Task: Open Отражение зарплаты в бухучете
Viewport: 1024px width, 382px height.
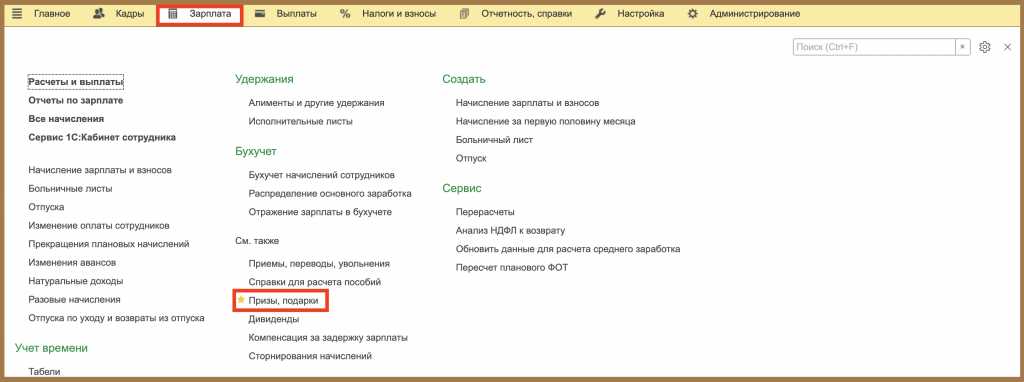Action: (321, 212)
